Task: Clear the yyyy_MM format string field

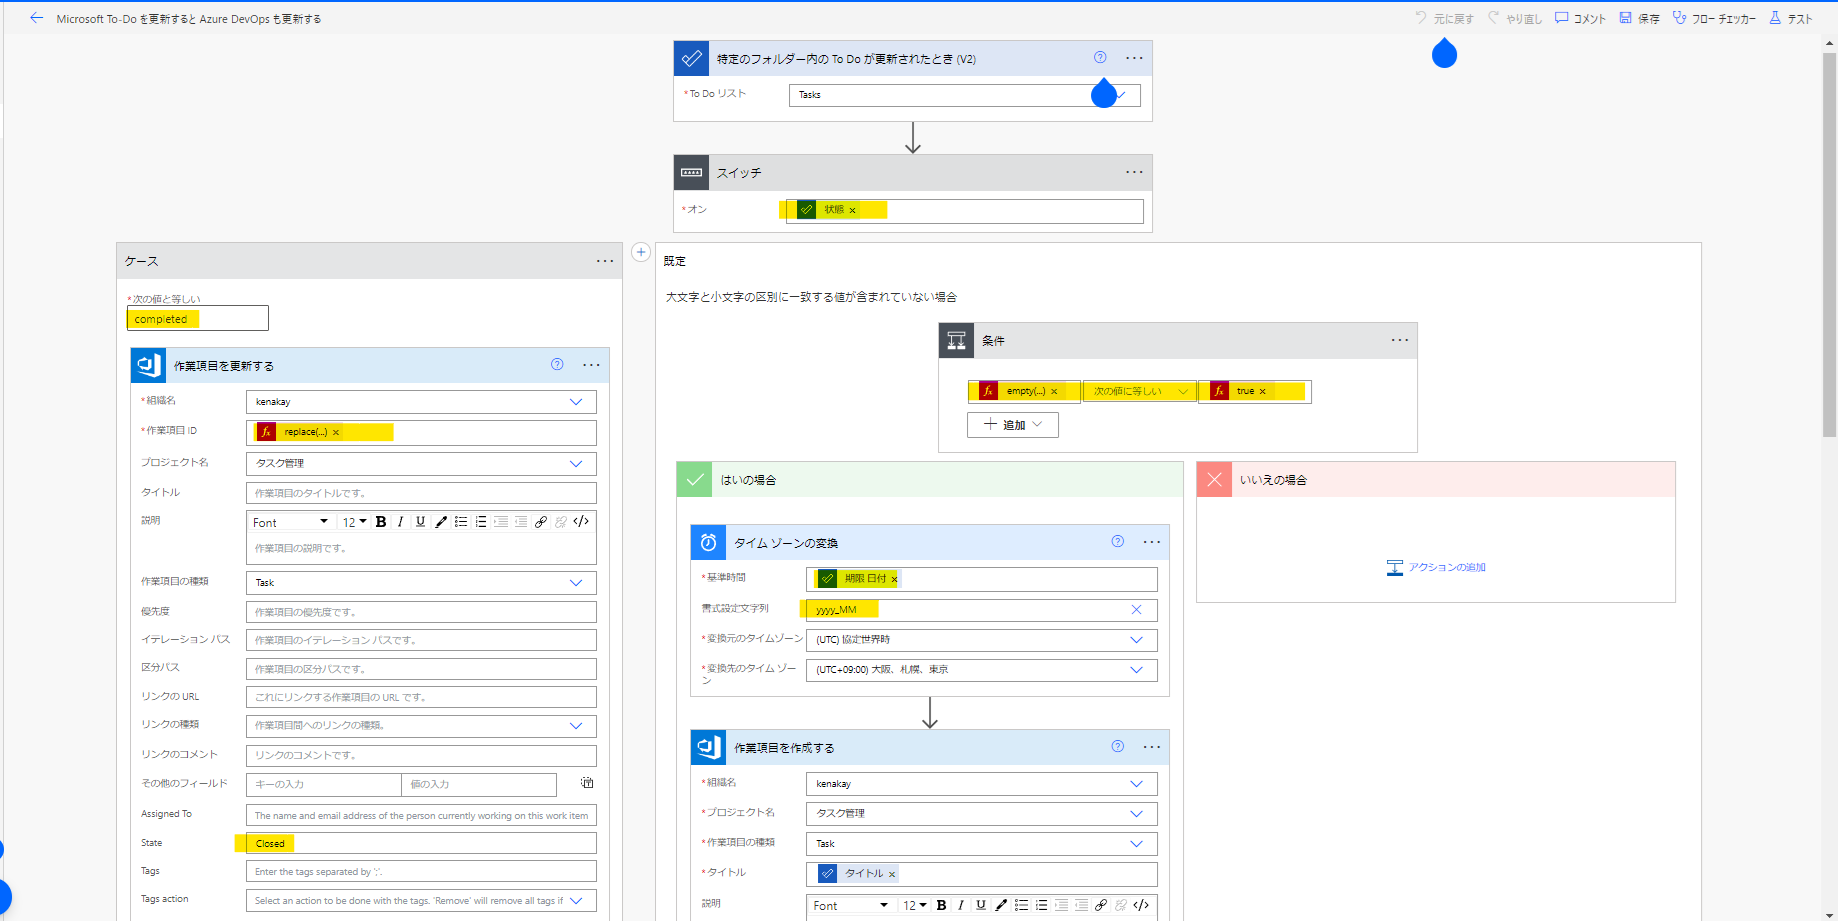Action: click(1136, 610)
